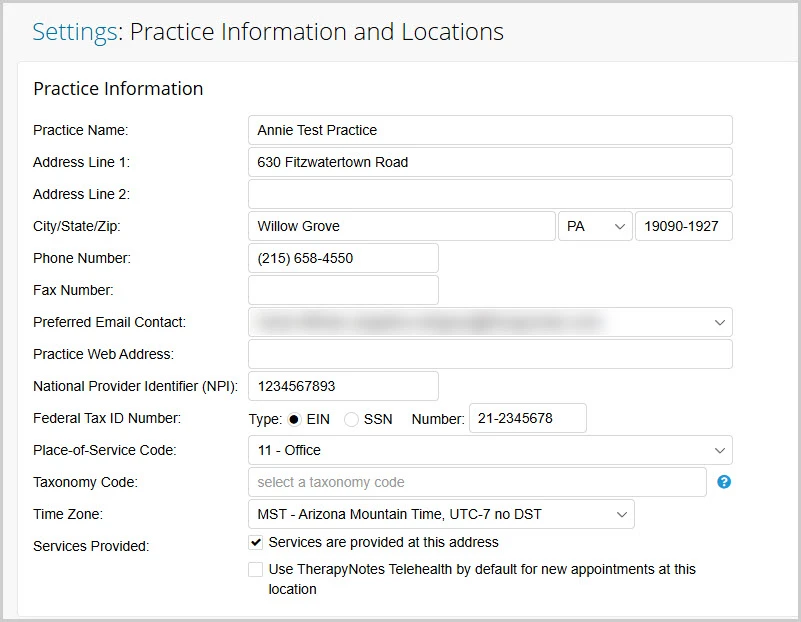Click the National Provider Identifier field
The image size is (801, 622).
pos(343,386)
